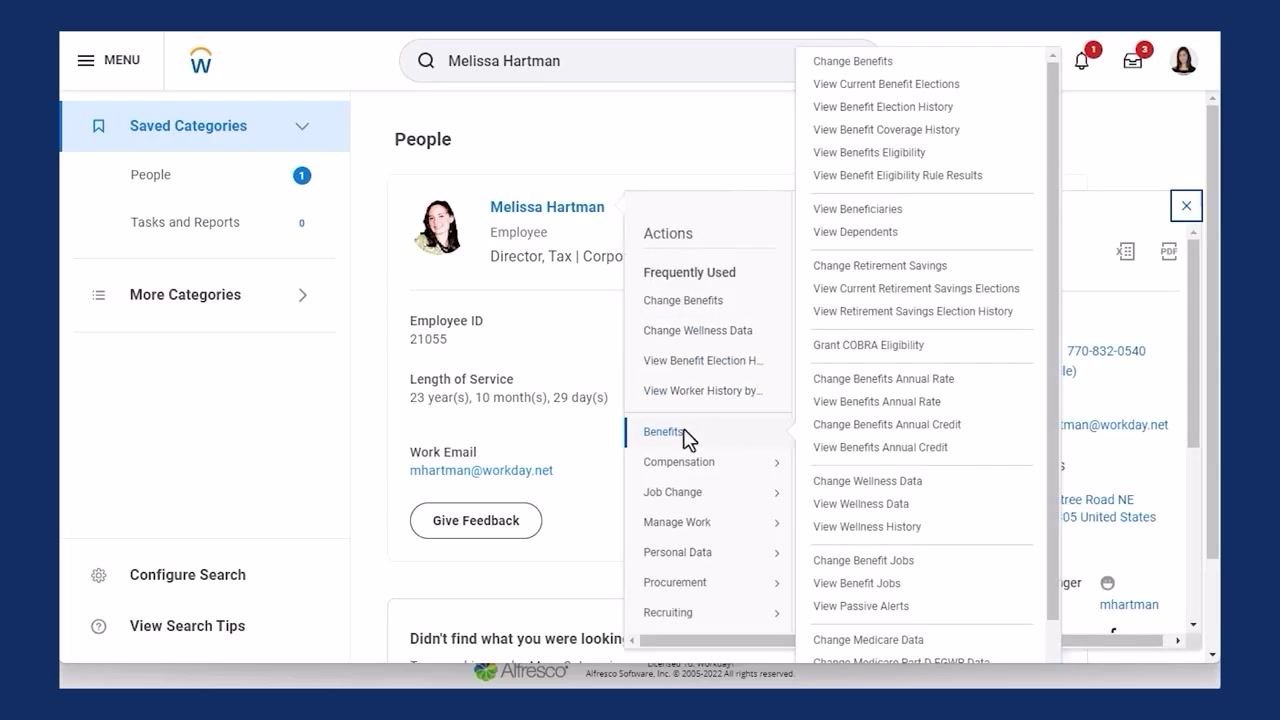The height and width of the screenshot is (720, 1280).
Task: Expand the More Categories chevron
Action: point(302,295)
